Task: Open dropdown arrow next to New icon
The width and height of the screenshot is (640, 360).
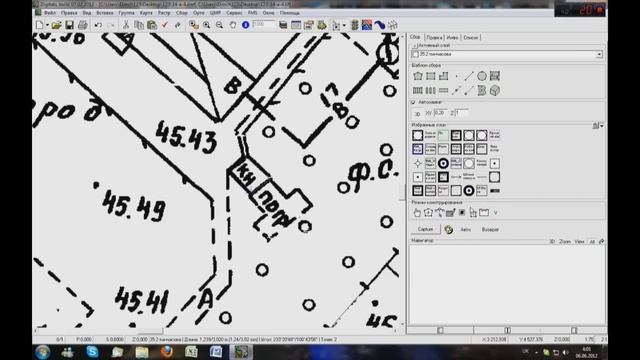Action: point(47,25)
